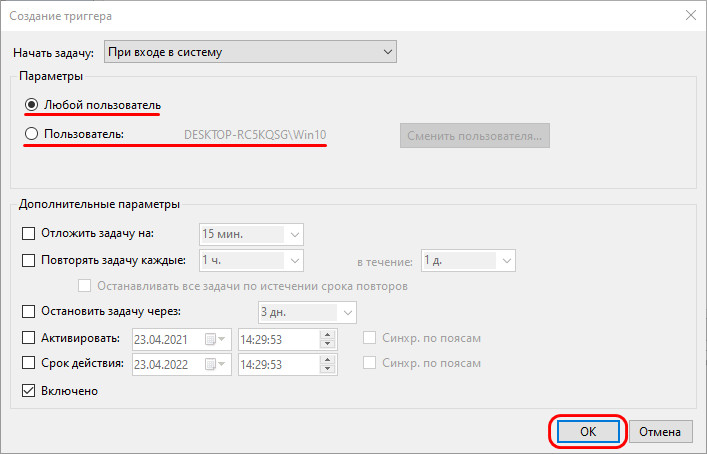Open the '3 дн.' stop duration dropdown

tap(307, 312)
